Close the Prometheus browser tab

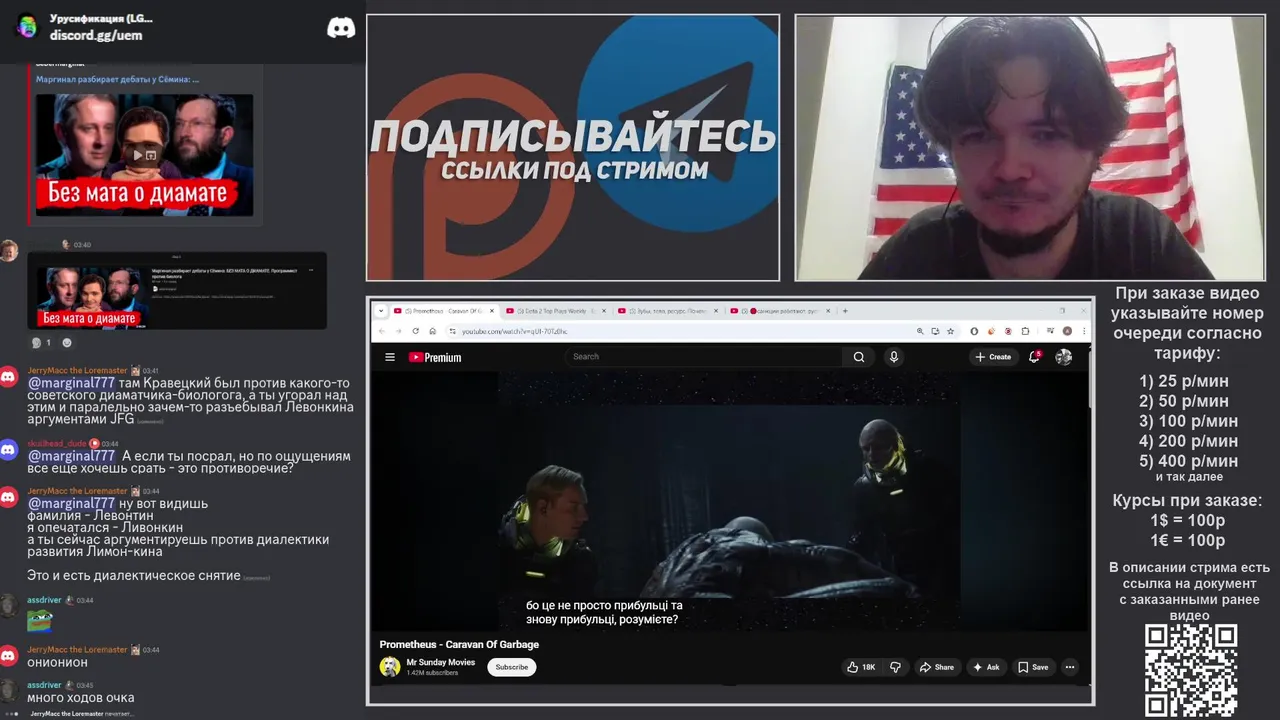click(491, 311)
